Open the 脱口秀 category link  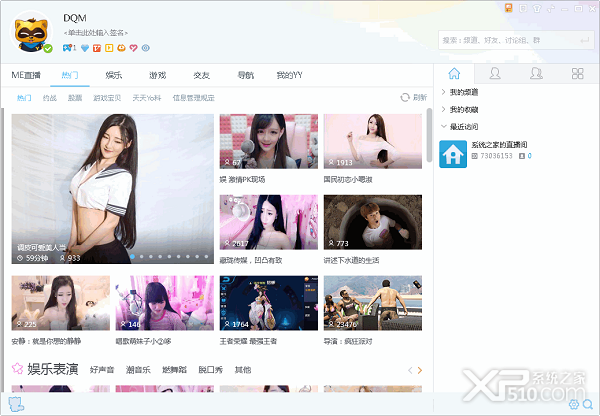click(x=210, y=370)
